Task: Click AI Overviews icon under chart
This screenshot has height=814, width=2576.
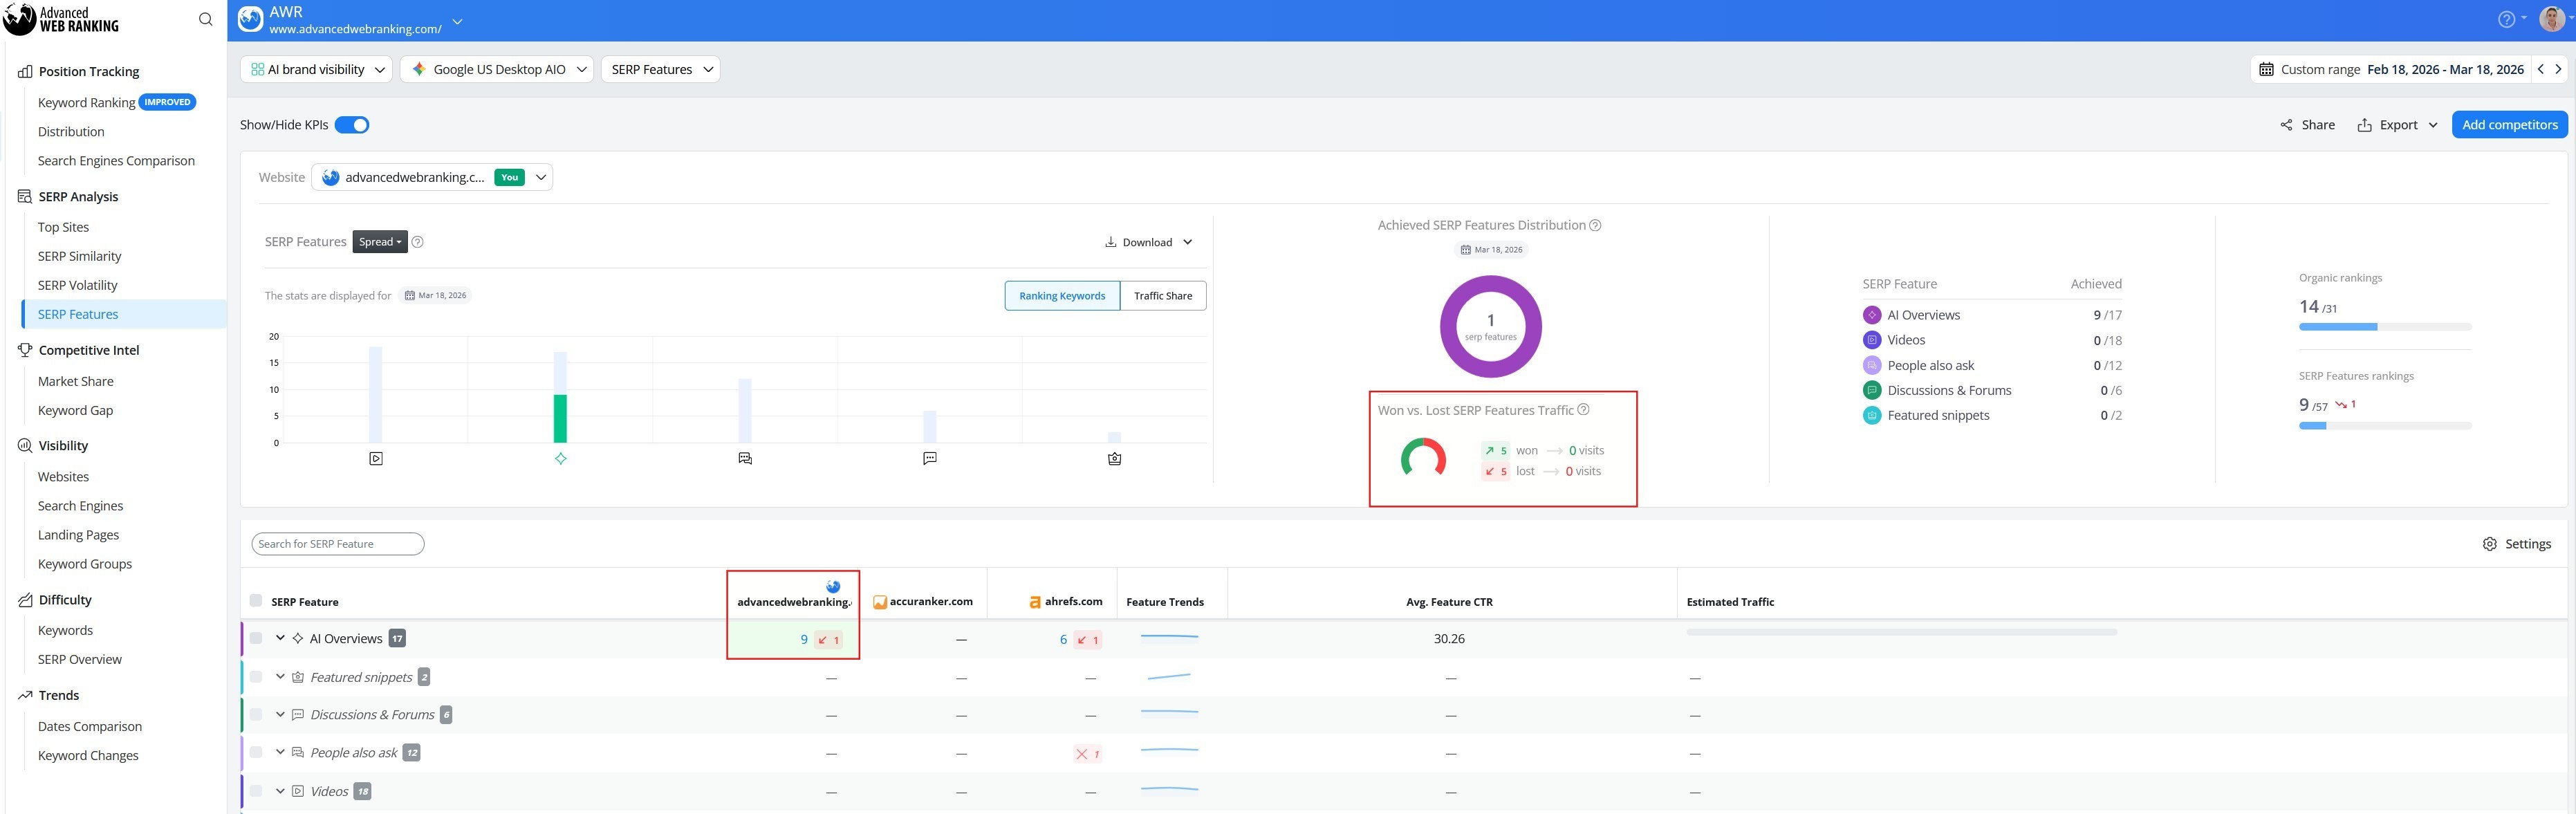Action: (x=561, y=459)
